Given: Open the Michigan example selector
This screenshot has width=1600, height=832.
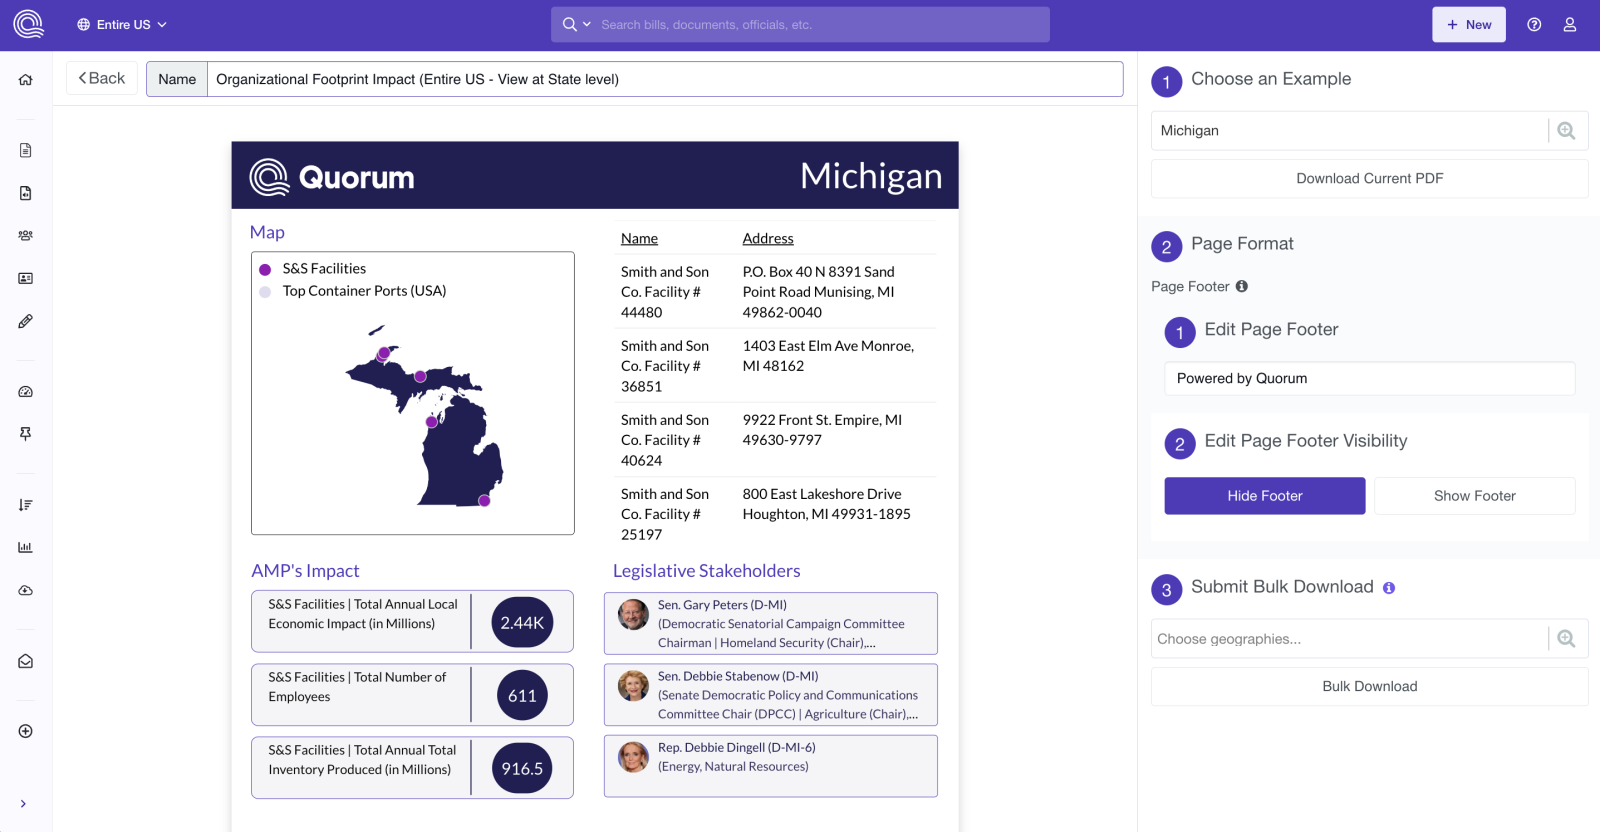Looking at the screenshot, I should (x=1350, y=131).
